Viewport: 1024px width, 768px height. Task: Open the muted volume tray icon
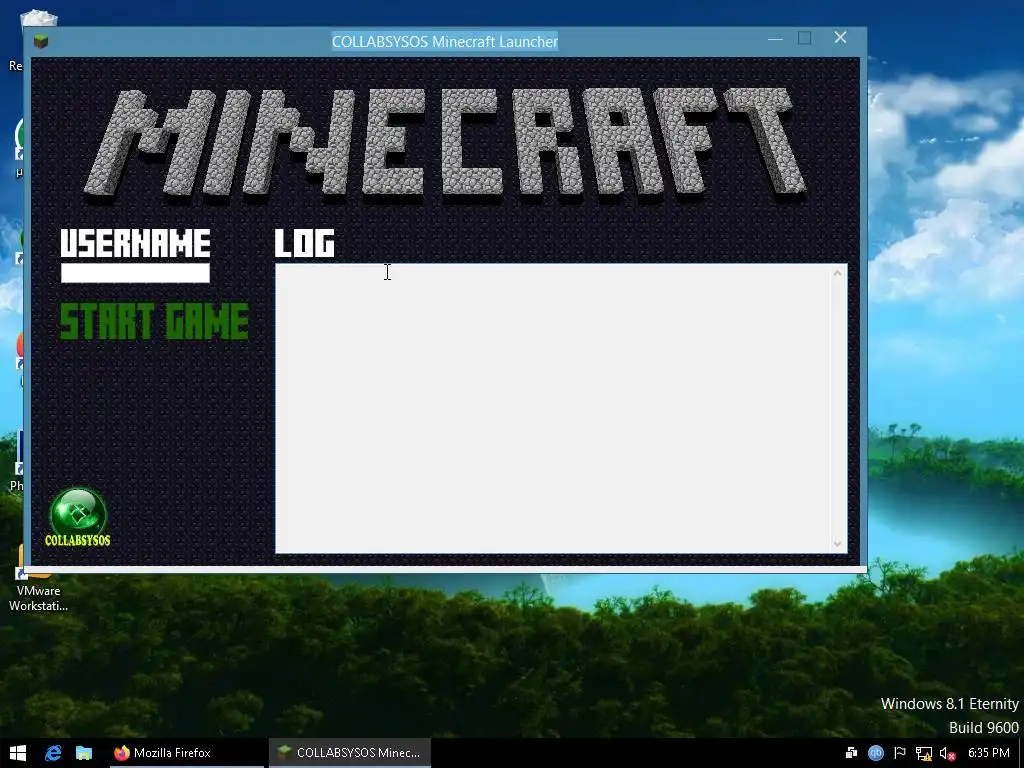(x=947, y=753)
